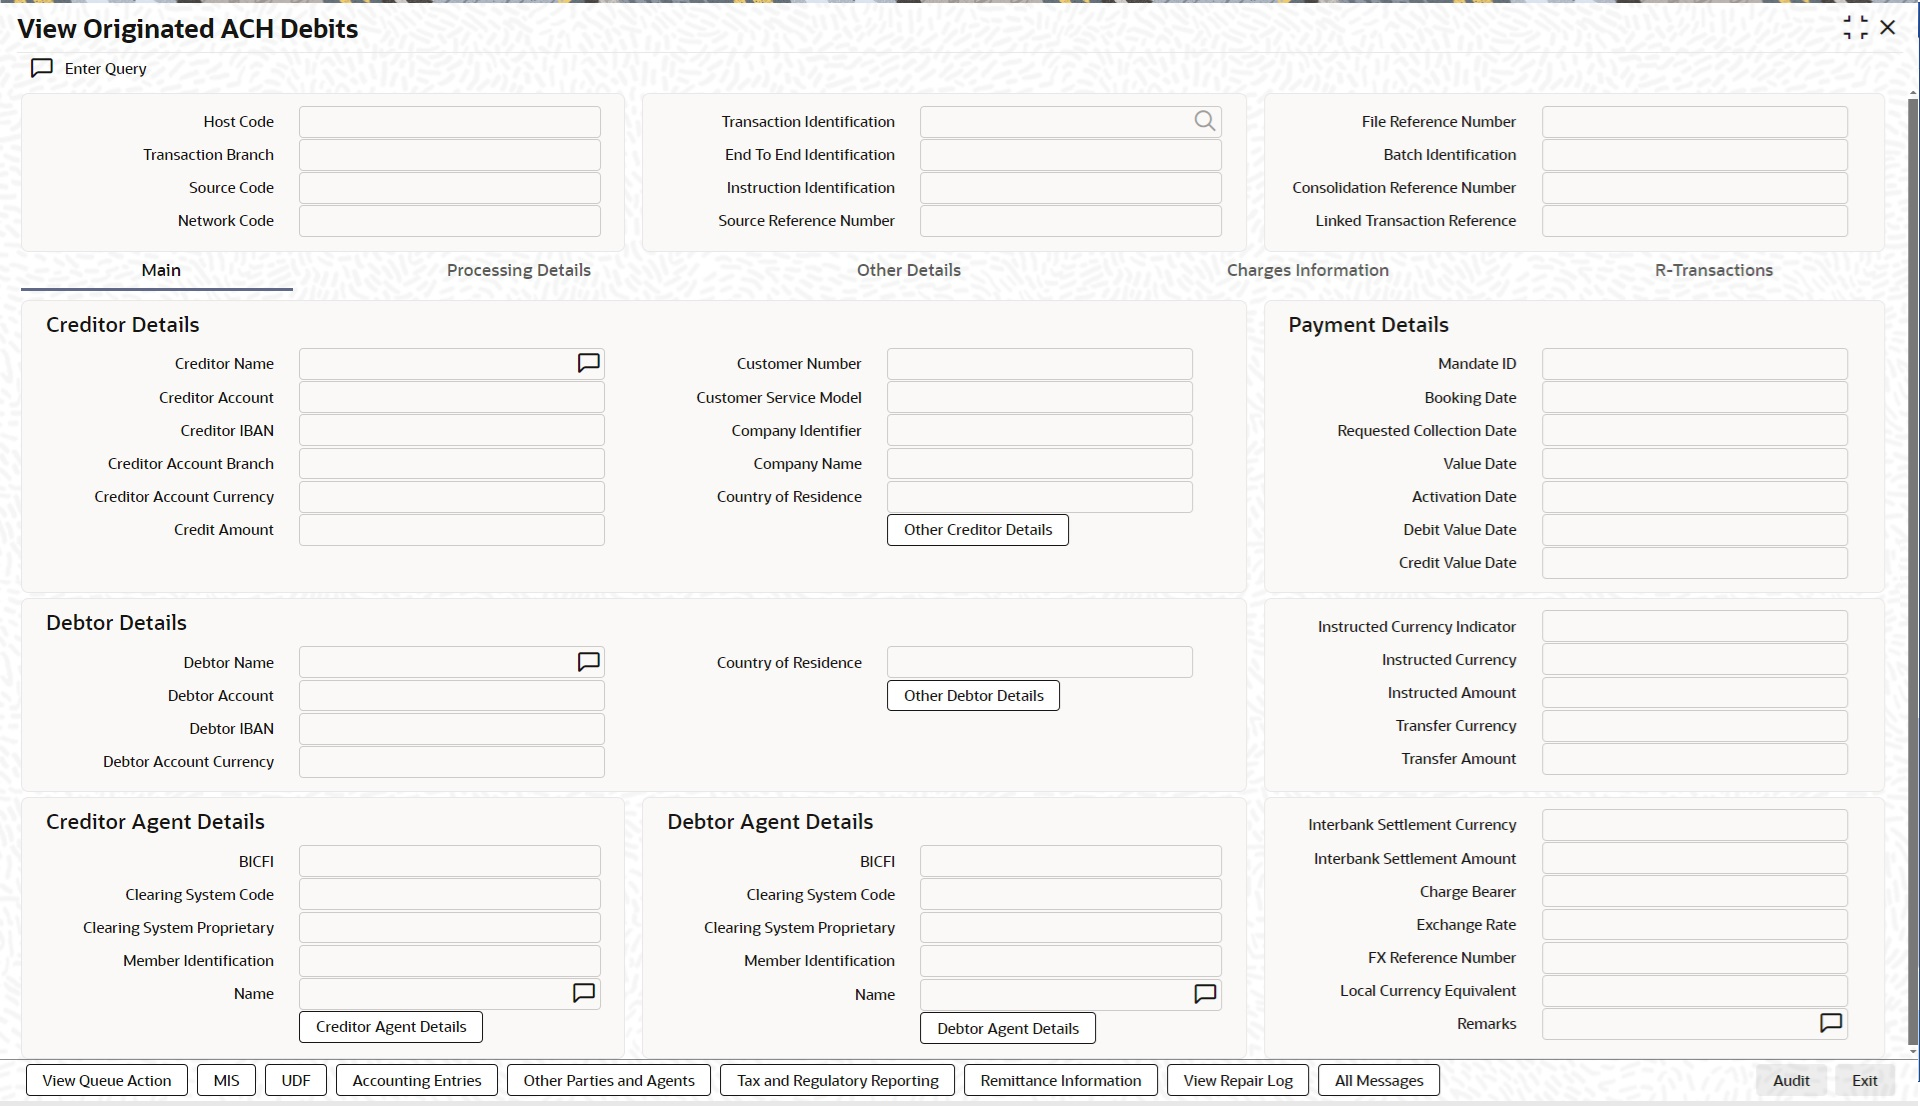Switch to the Processing Details tab

[518, 270]
